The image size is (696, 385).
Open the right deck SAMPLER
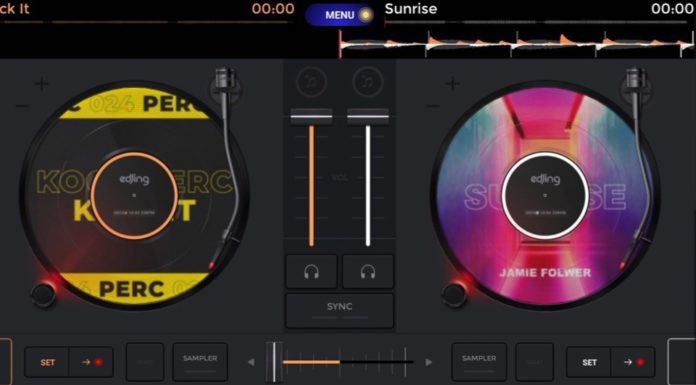tap(479, 362)
